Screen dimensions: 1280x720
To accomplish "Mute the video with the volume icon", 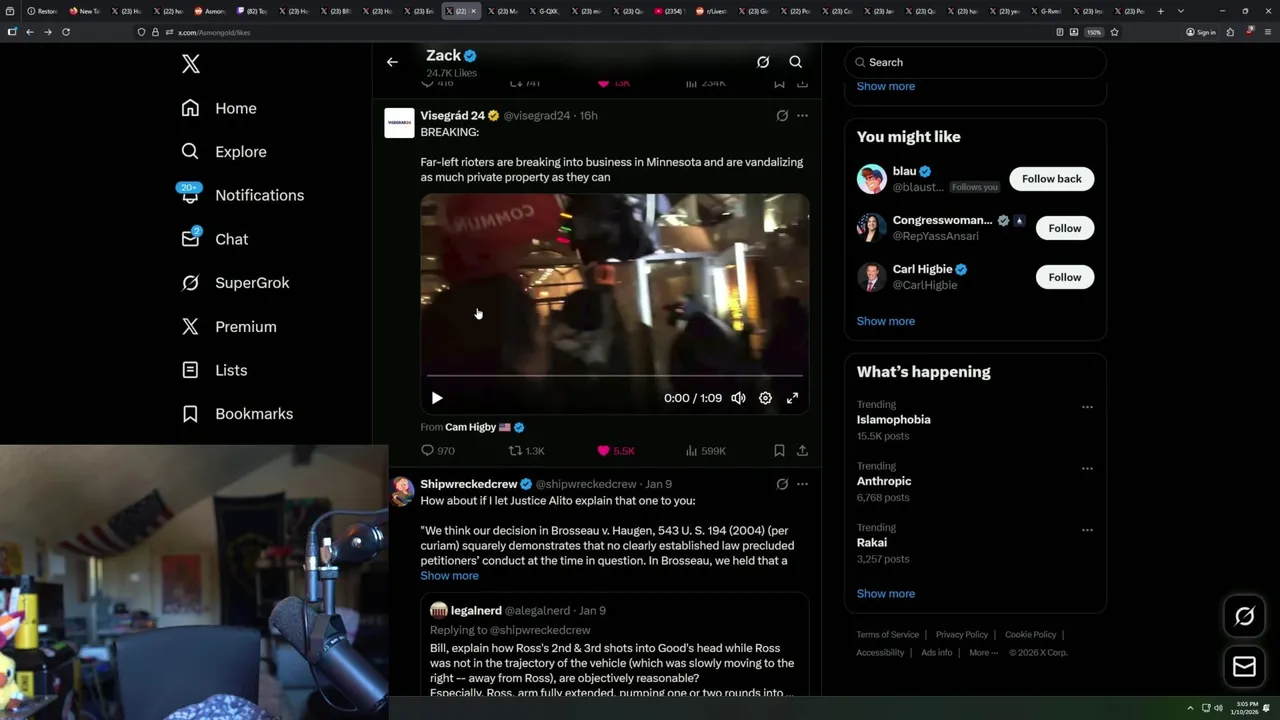I will point(738,398).
